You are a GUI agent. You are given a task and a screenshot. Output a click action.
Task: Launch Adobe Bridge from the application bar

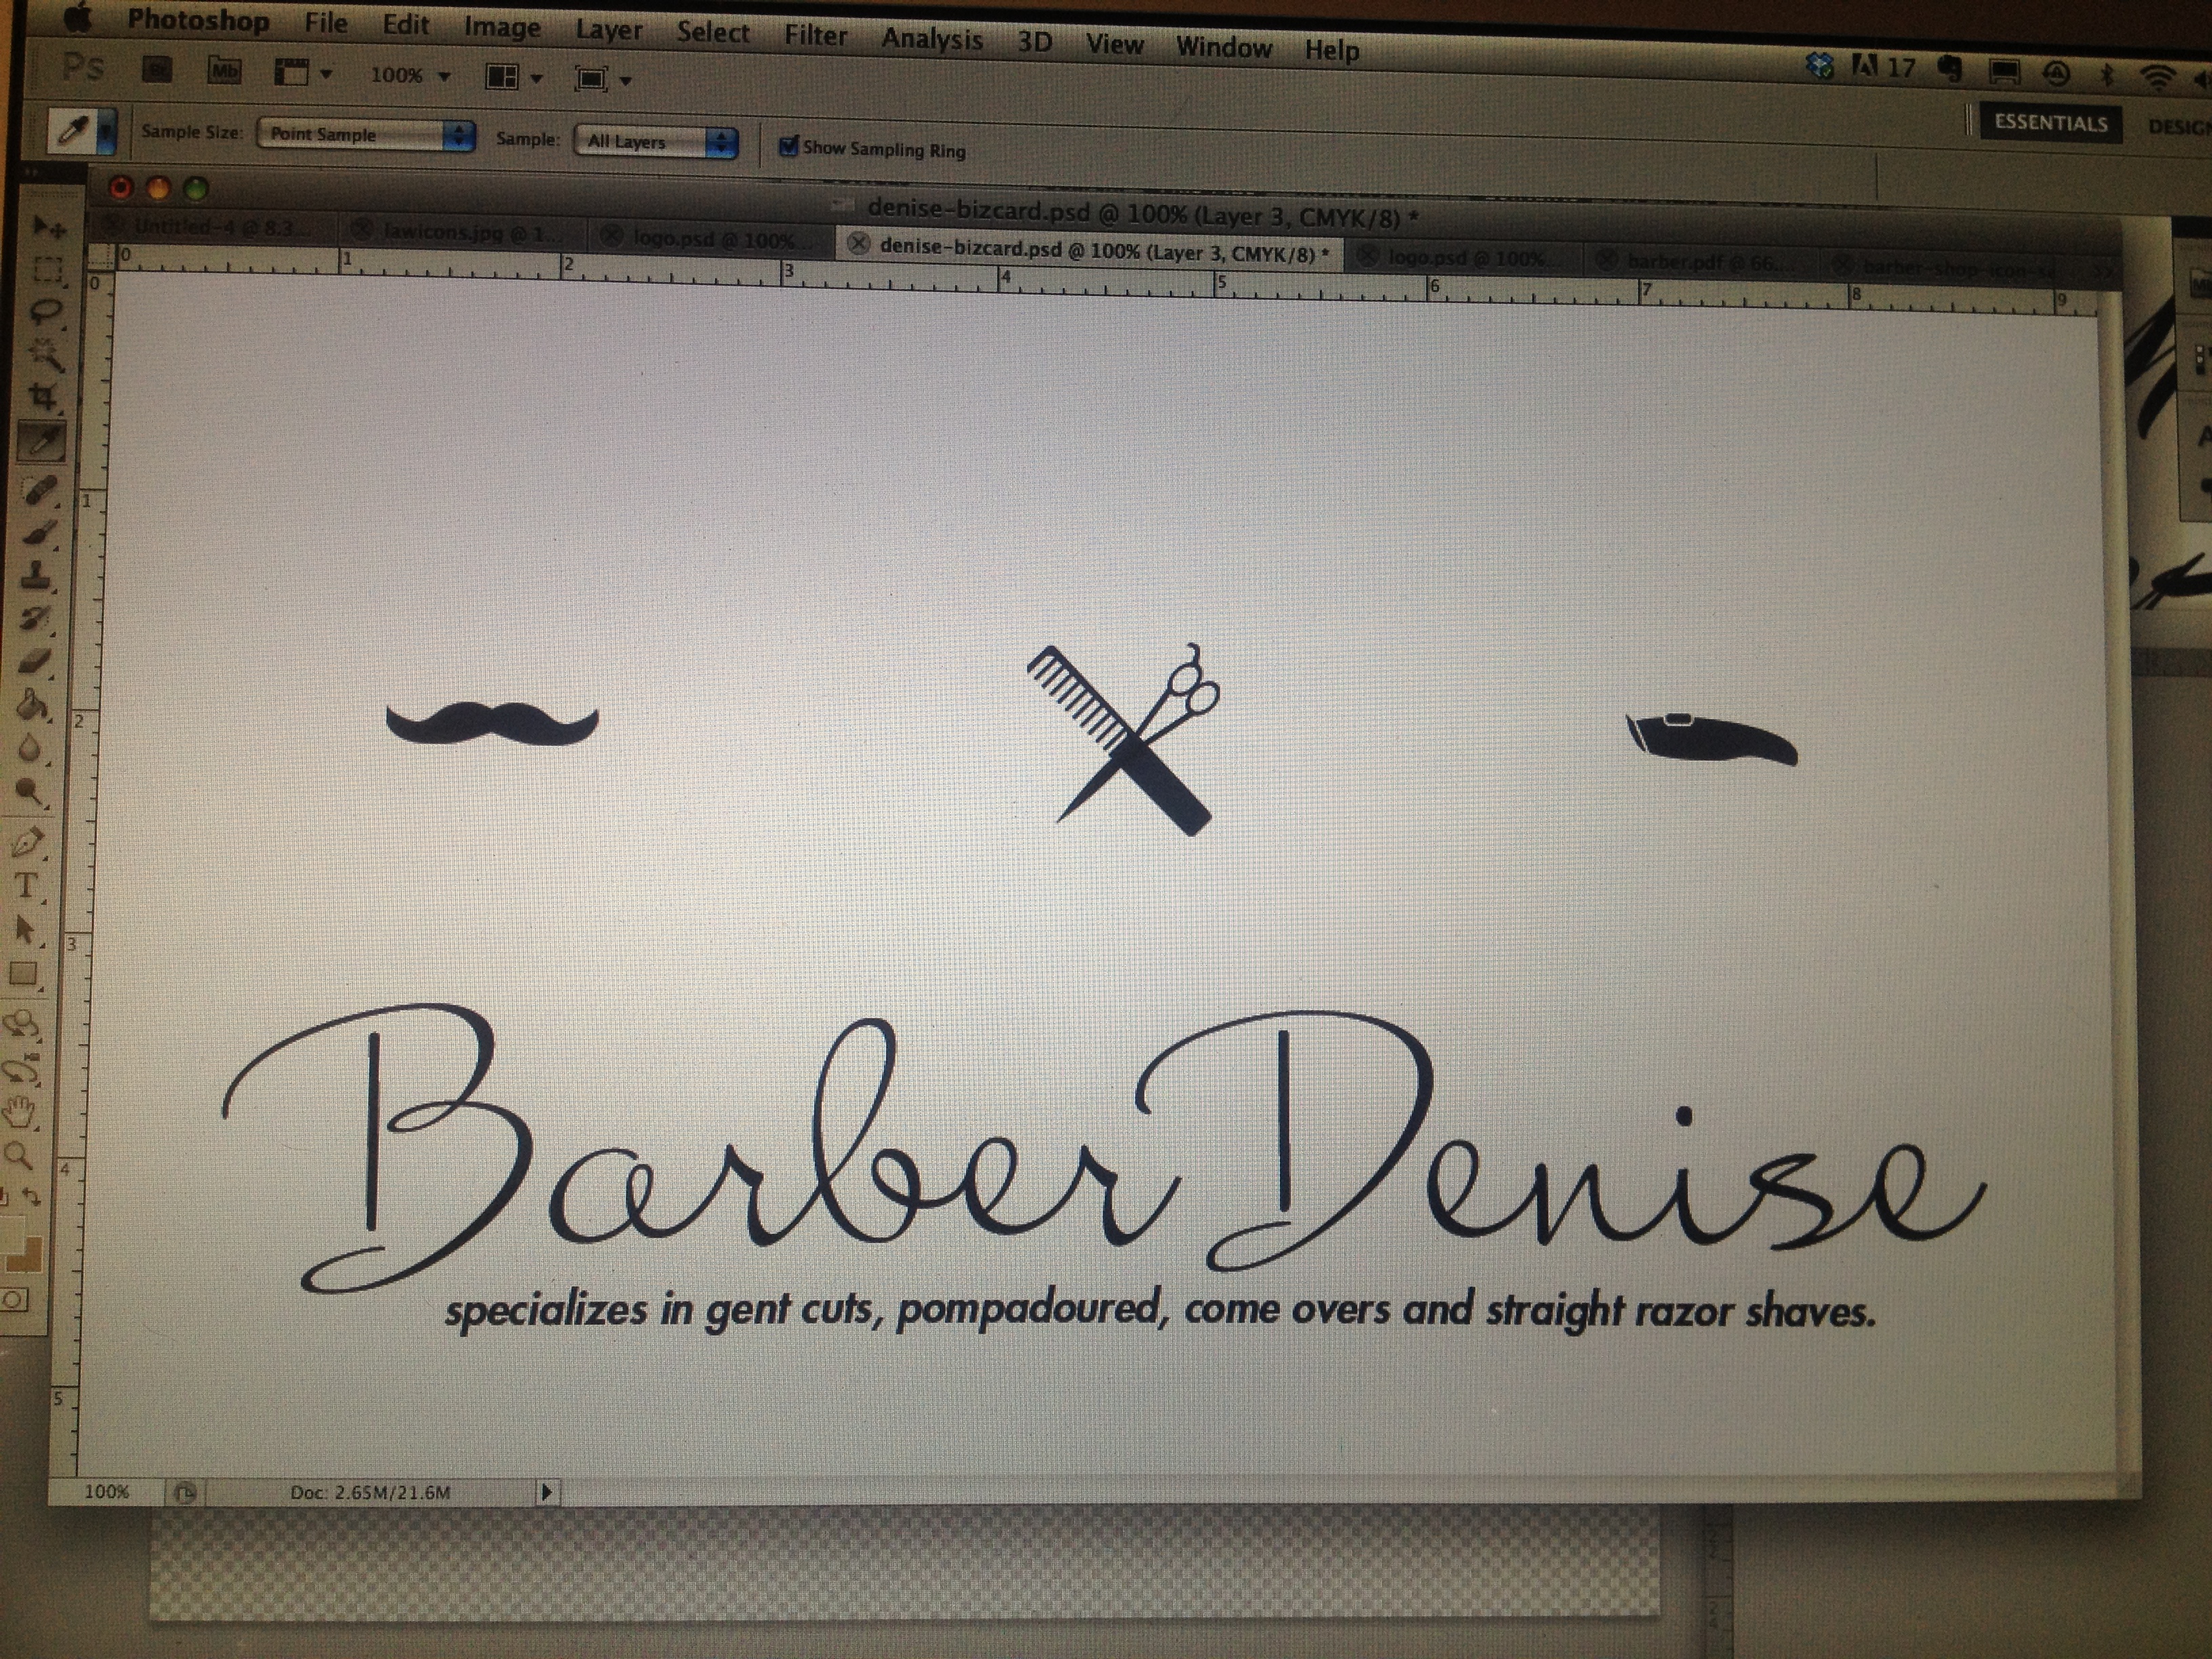point(157,69)
